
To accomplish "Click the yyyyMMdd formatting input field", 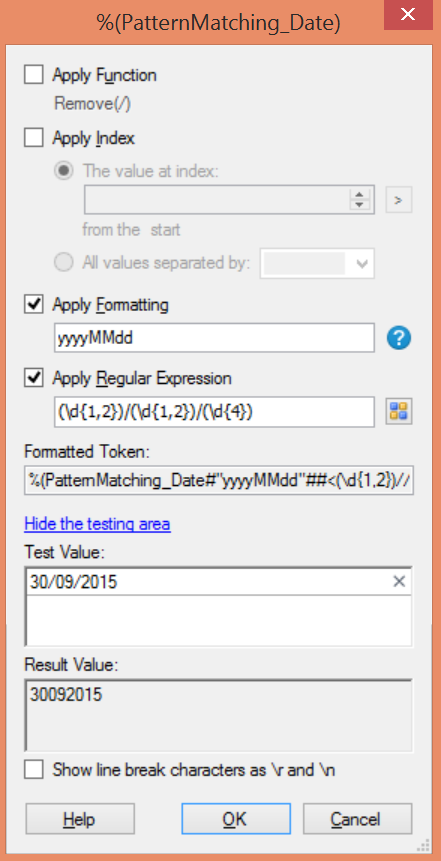I will 214,338.
